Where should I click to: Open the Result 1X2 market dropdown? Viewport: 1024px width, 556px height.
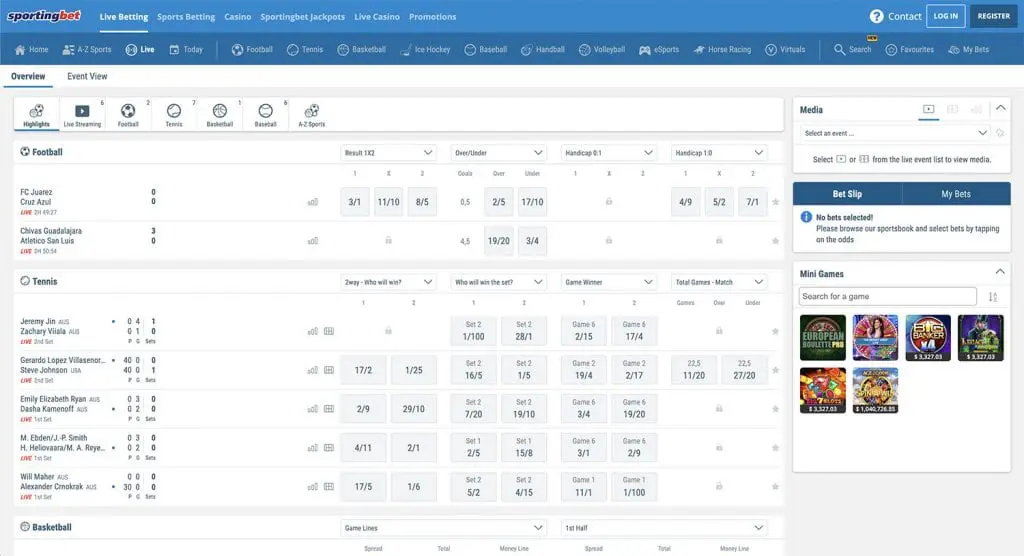pos(389,153)
